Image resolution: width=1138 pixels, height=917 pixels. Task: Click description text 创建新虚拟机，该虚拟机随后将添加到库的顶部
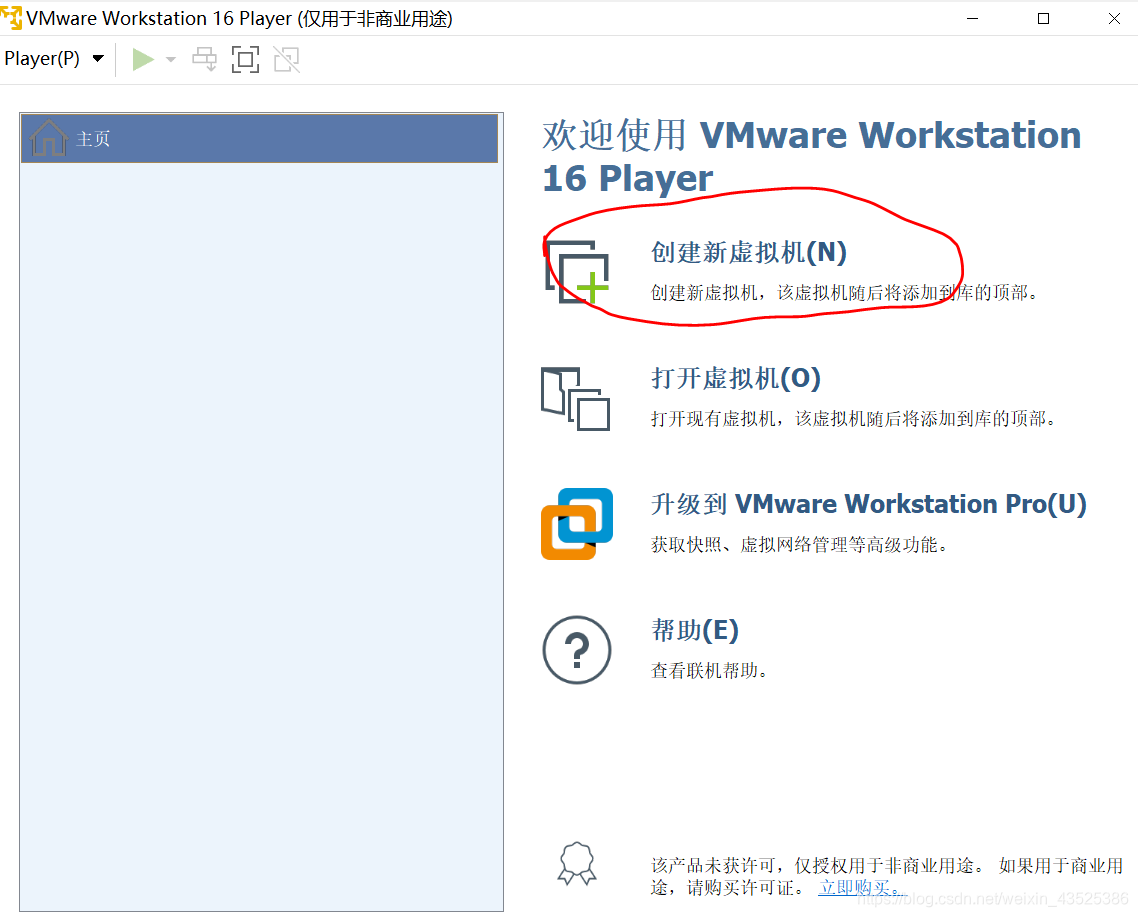pos(844,293)
